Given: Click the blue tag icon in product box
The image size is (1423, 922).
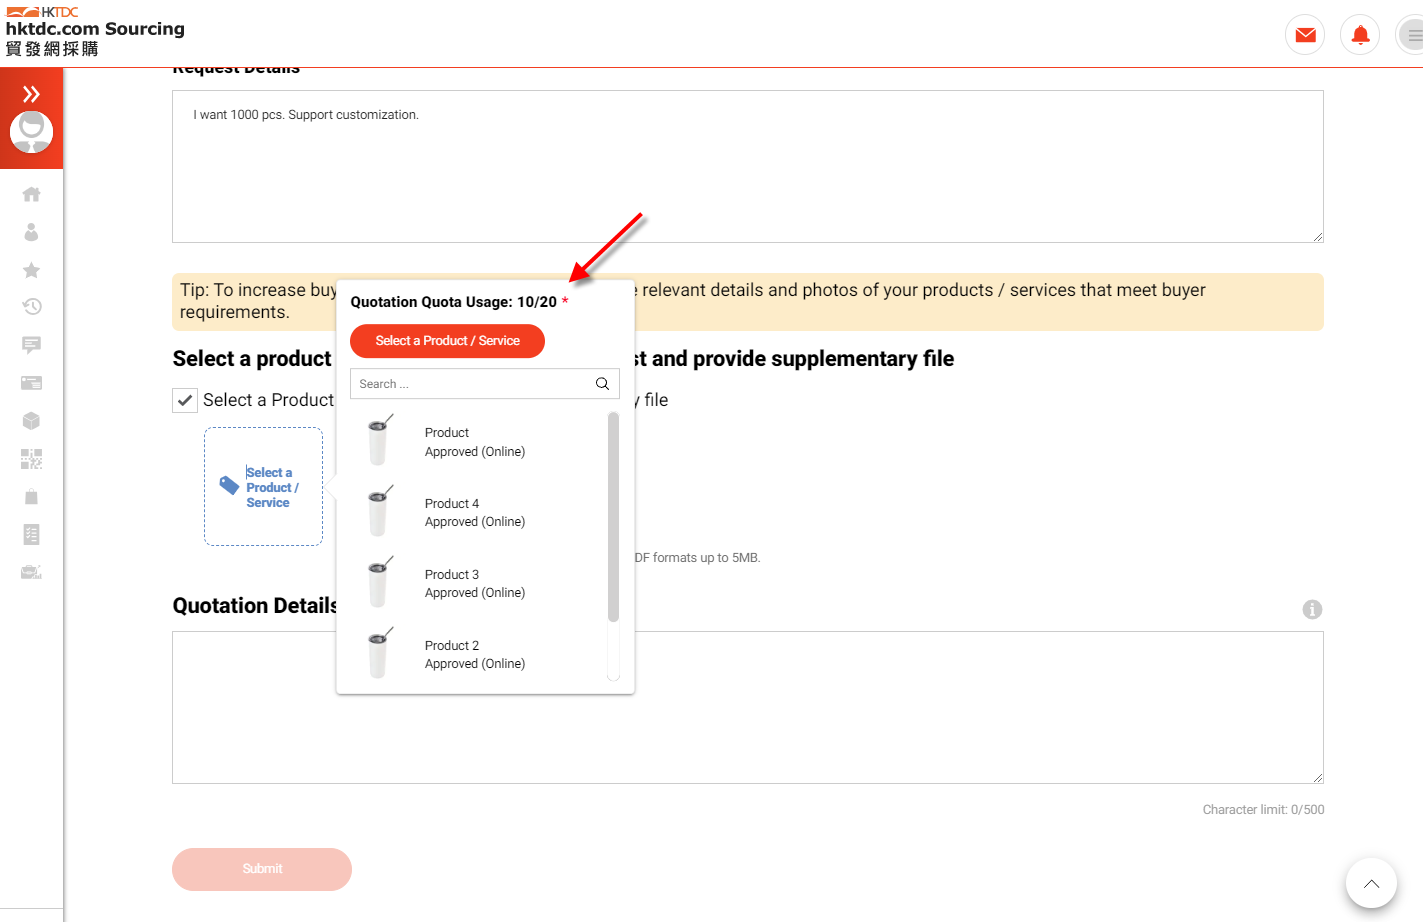Looking at the screenshot, I should click(229, 485).
